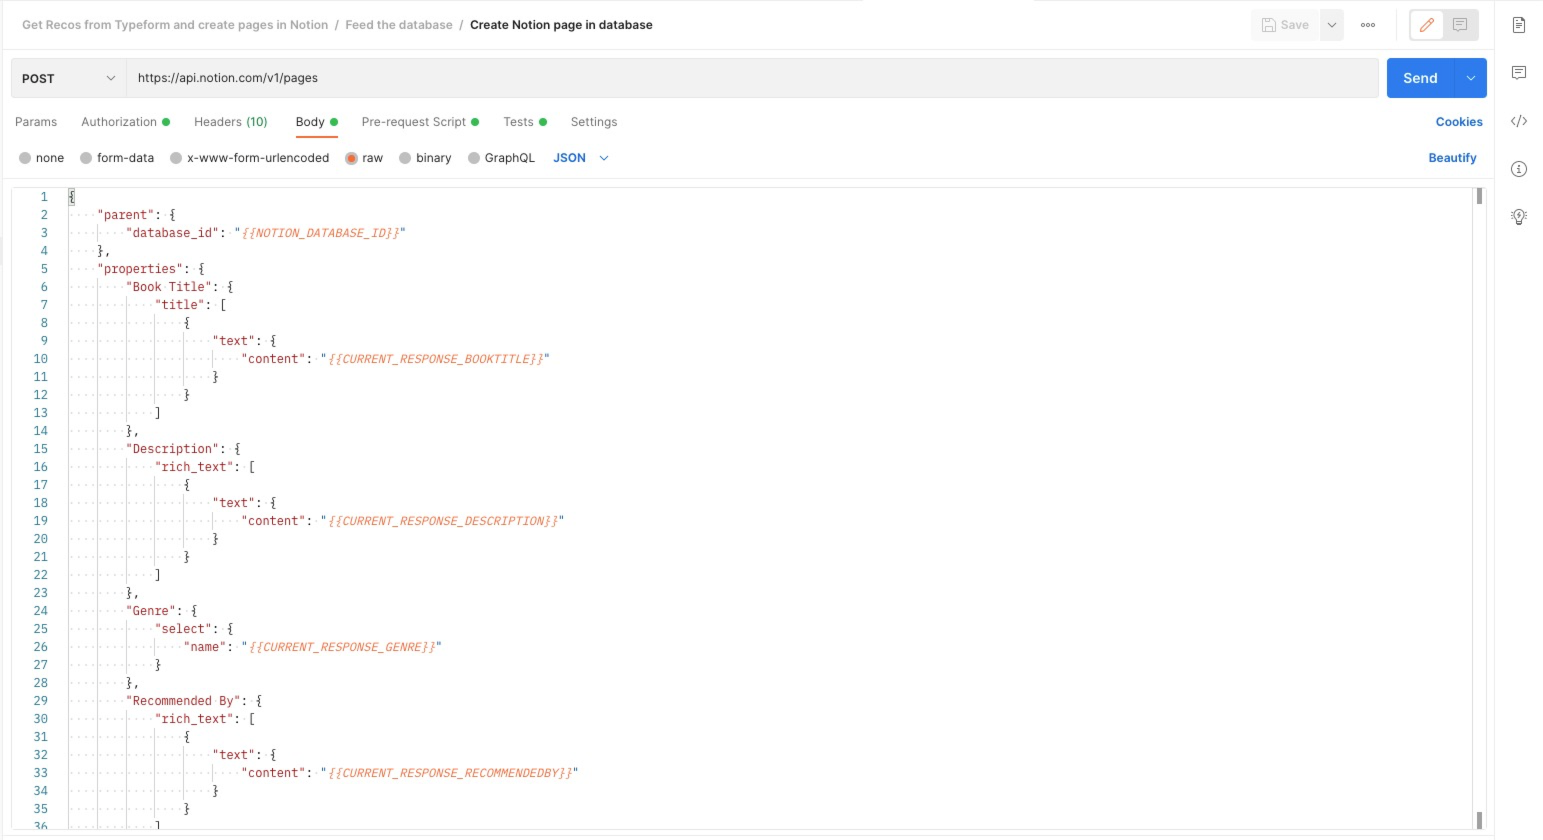Screen dimensions: 1543x840
Task: Open the JSON format dropdown
Action: click(581, 158)
